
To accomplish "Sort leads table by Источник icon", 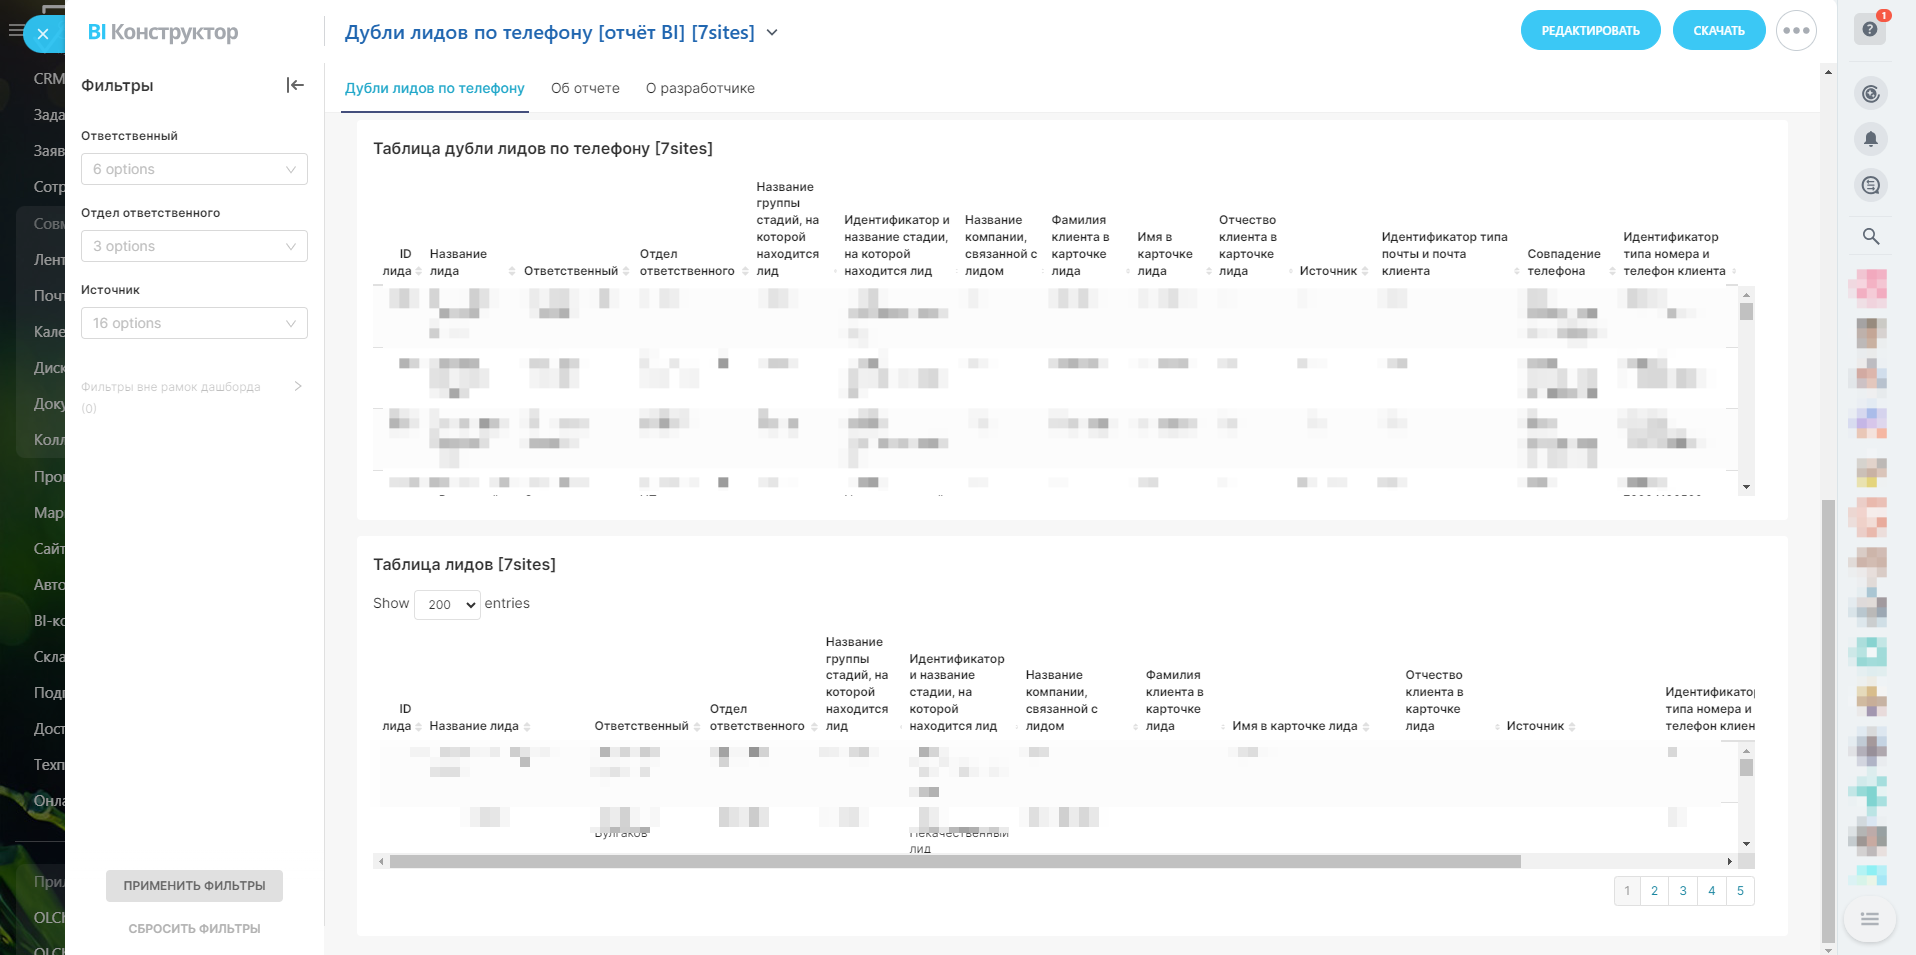I will pos(1572,726).
